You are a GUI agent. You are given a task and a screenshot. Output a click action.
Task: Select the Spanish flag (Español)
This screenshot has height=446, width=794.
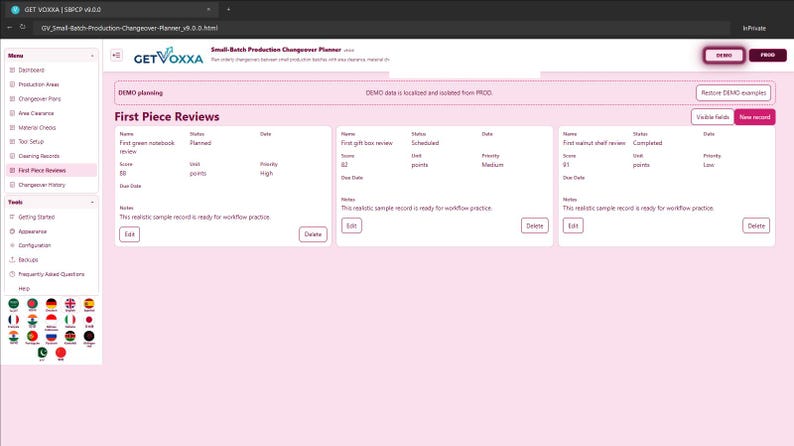click(x=89, y=304)
